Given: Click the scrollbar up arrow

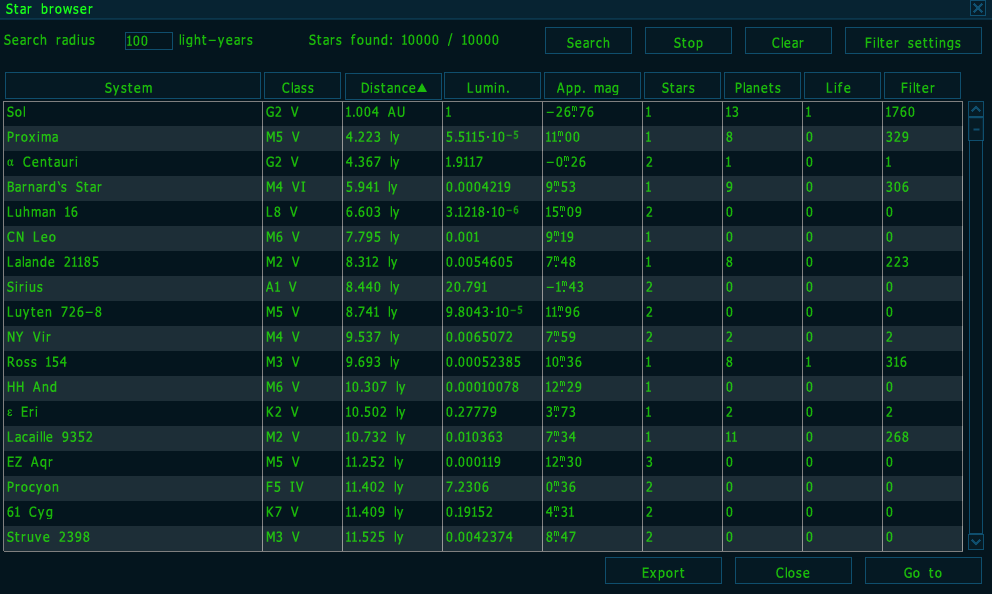Looking at the screenshot, I should [x=976, y=109].
